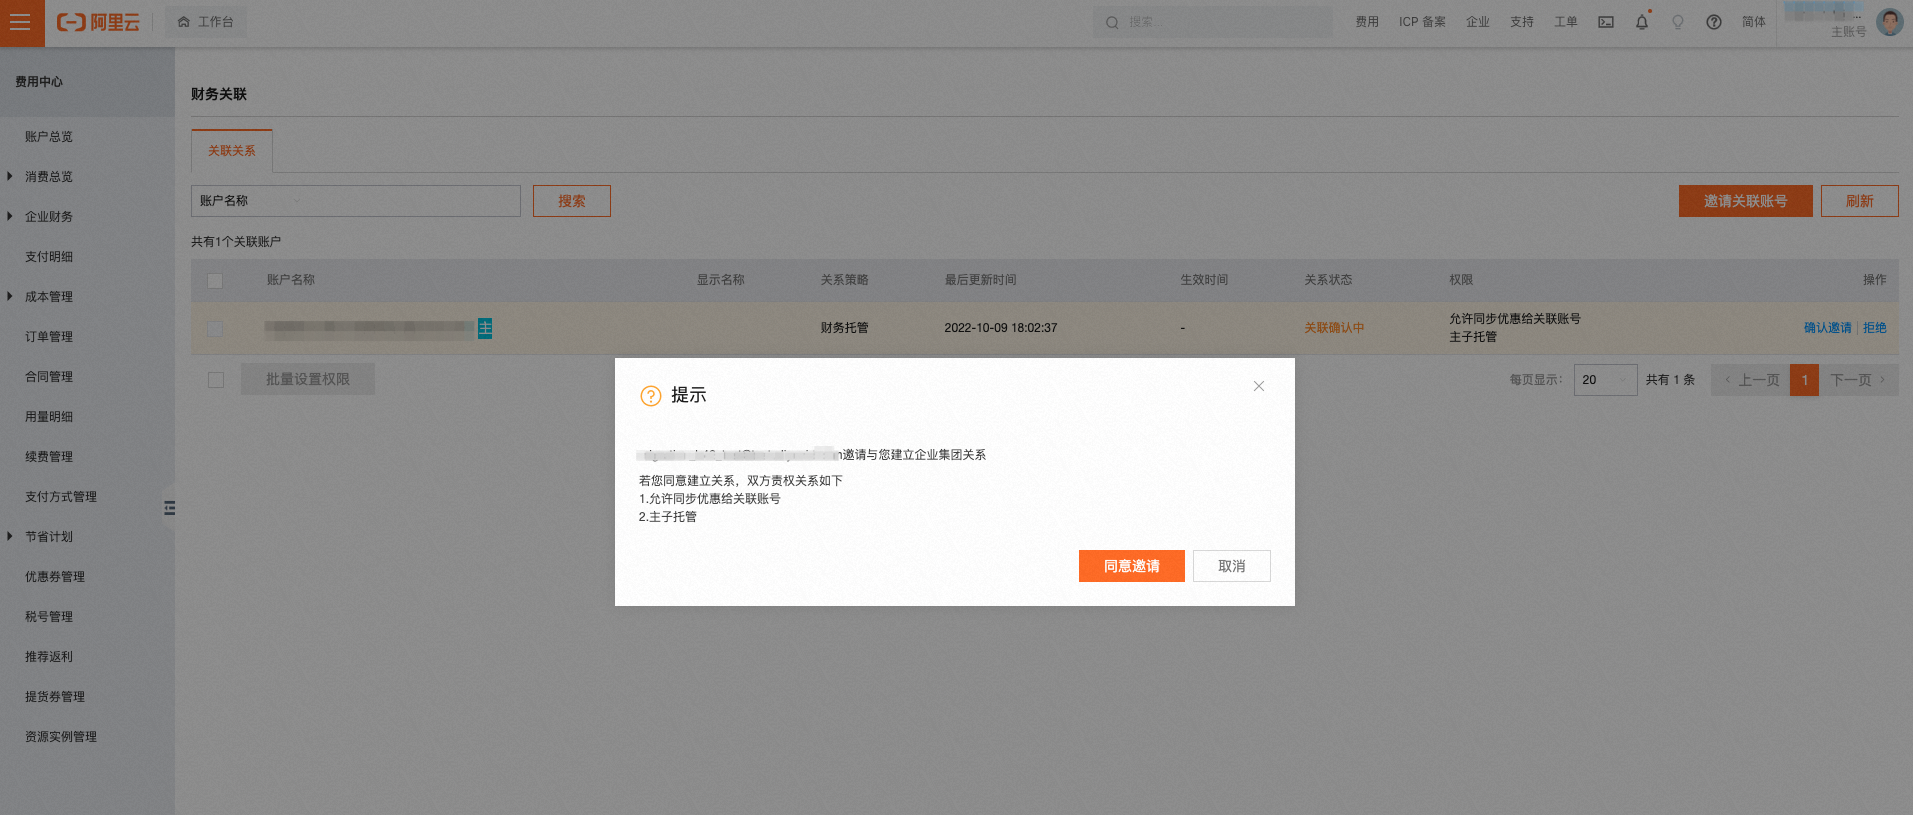Viewport: 1913px width, 815px height.
Task: Click the 刷新 button
Action: (x=1860, y=201)
